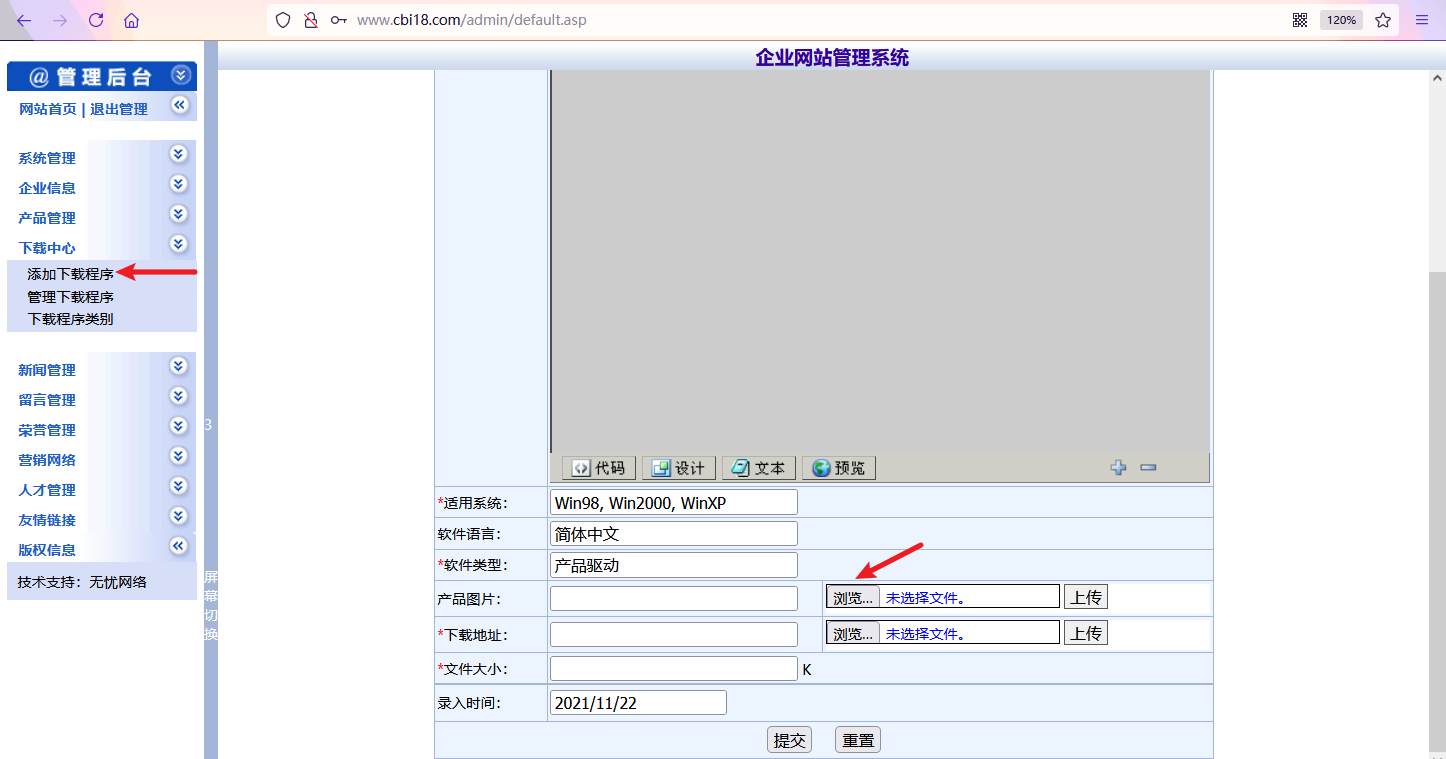
Task: Browse for a 产品图片 file
Action: click(852, 597)
